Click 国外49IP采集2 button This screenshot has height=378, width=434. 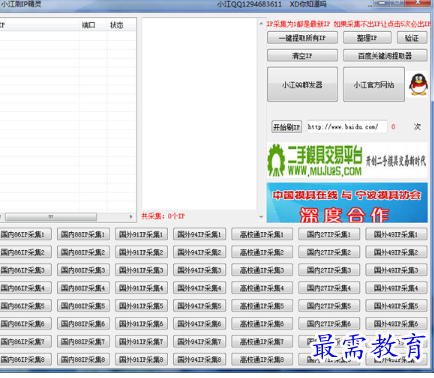(396, 252)
